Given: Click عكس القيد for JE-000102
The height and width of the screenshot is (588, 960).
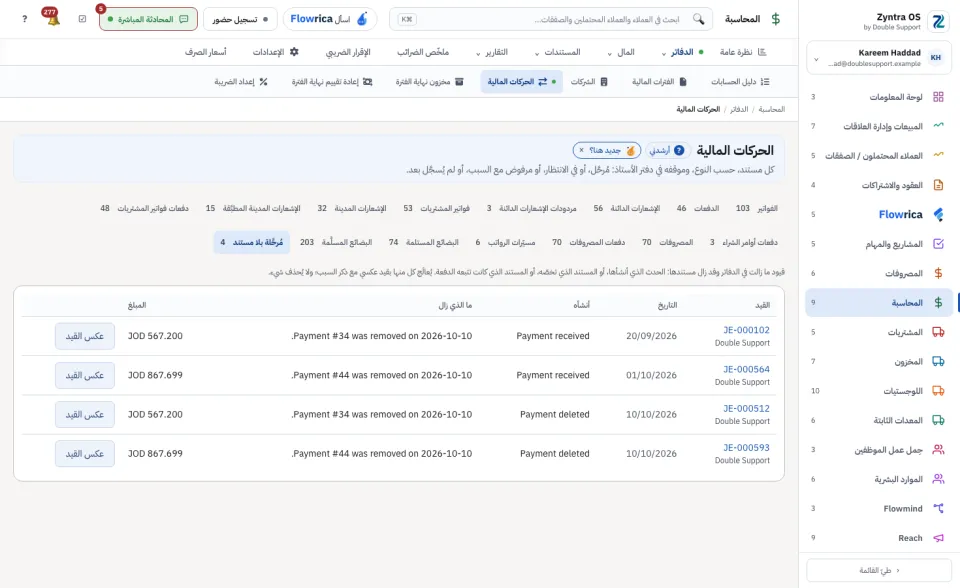Looking at the screenshot, I should (84, 336).
